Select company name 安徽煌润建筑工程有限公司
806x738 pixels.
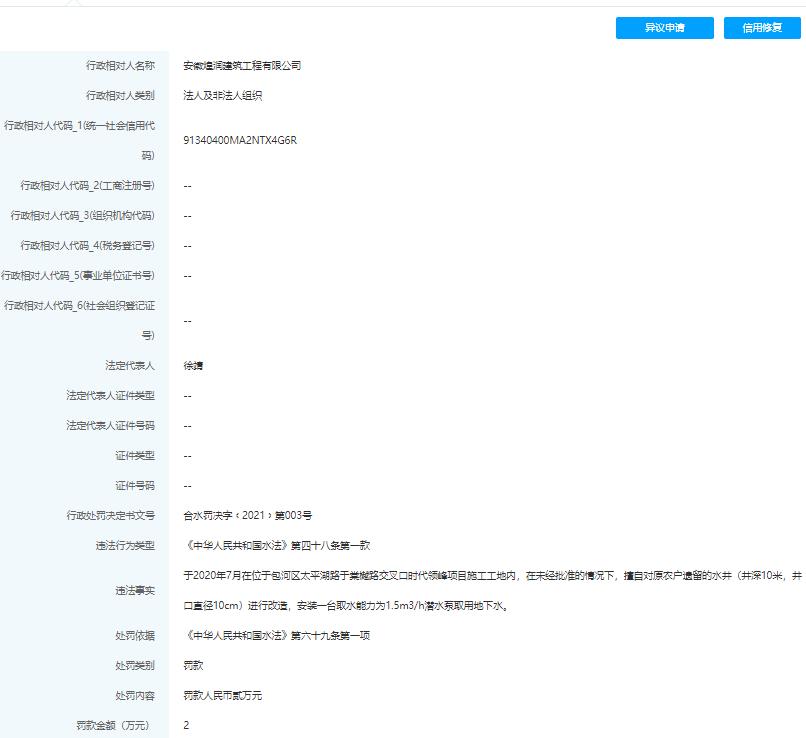click(x=242, y=66)
